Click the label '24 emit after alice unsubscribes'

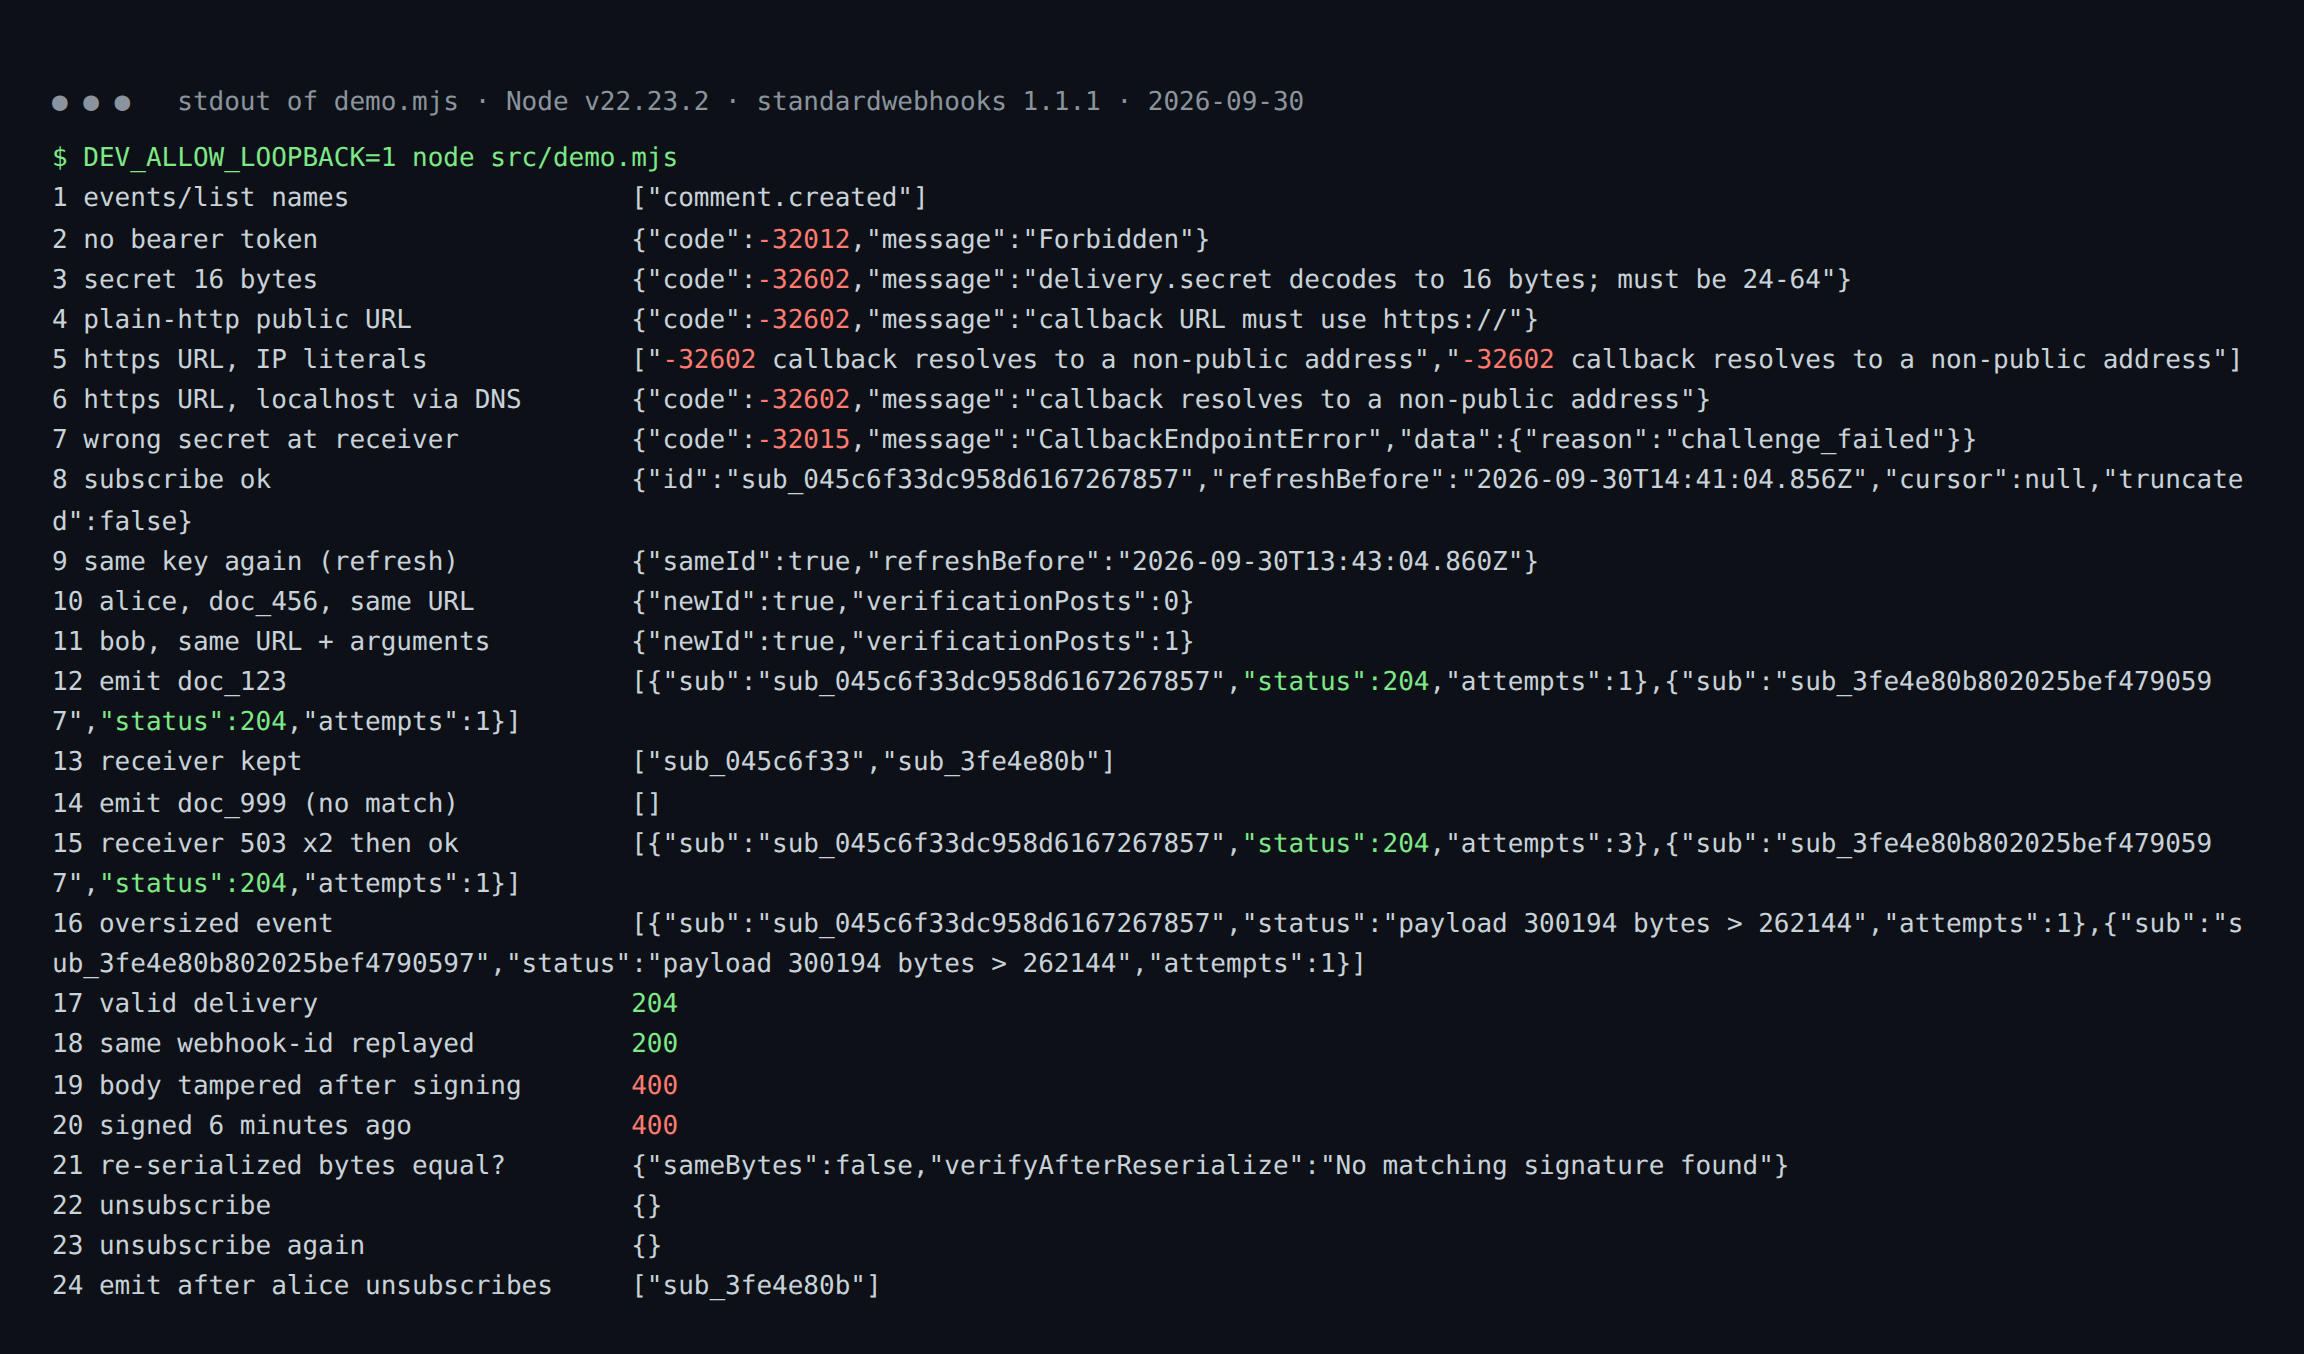coord(302,1286)
